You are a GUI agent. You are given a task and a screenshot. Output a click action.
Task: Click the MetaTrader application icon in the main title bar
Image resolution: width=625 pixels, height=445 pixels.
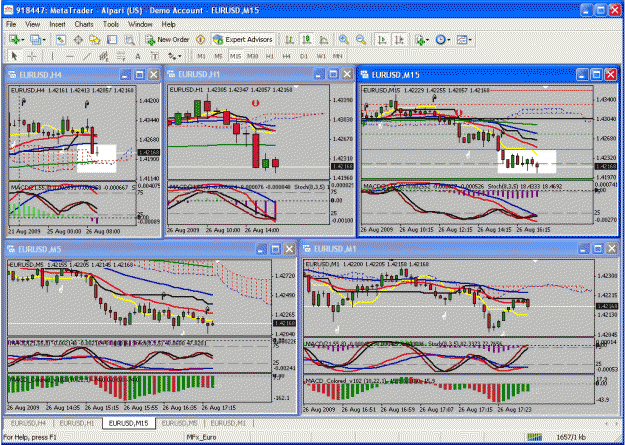tap(8, 10)
